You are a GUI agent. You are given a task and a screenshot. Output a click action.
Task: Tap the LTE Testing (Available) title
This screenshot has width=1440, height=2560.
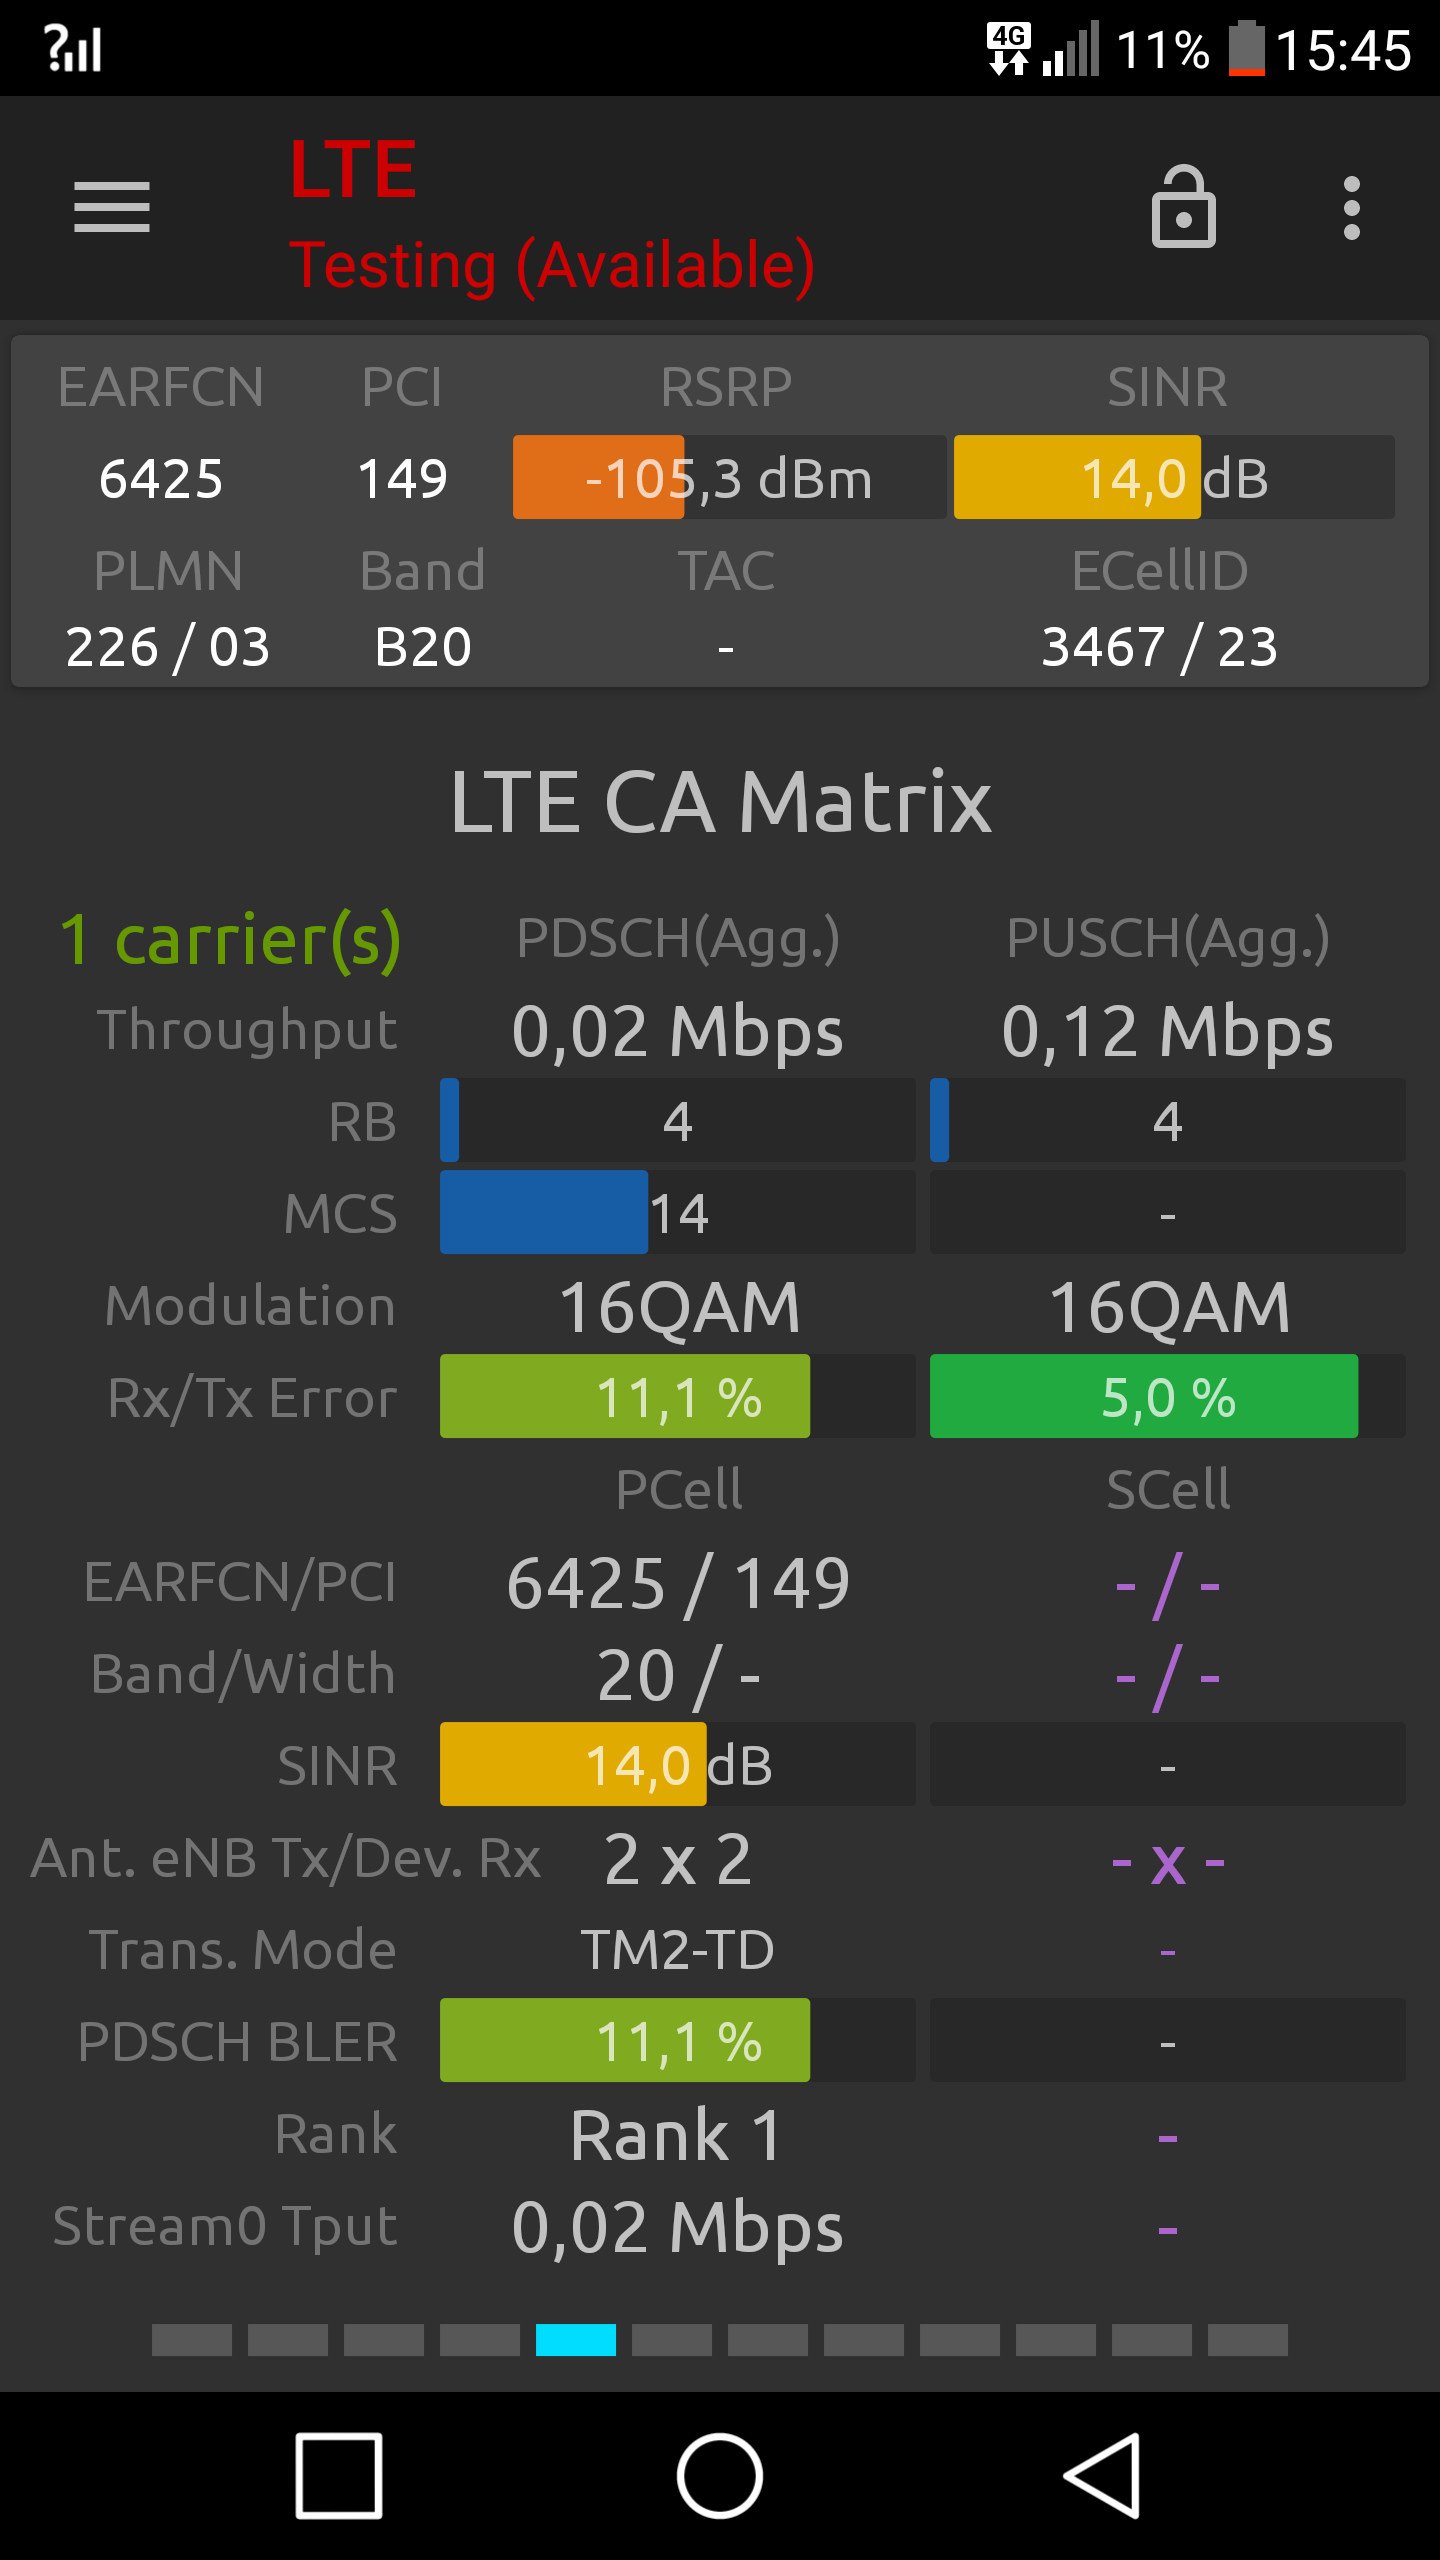tap(552, 216)
